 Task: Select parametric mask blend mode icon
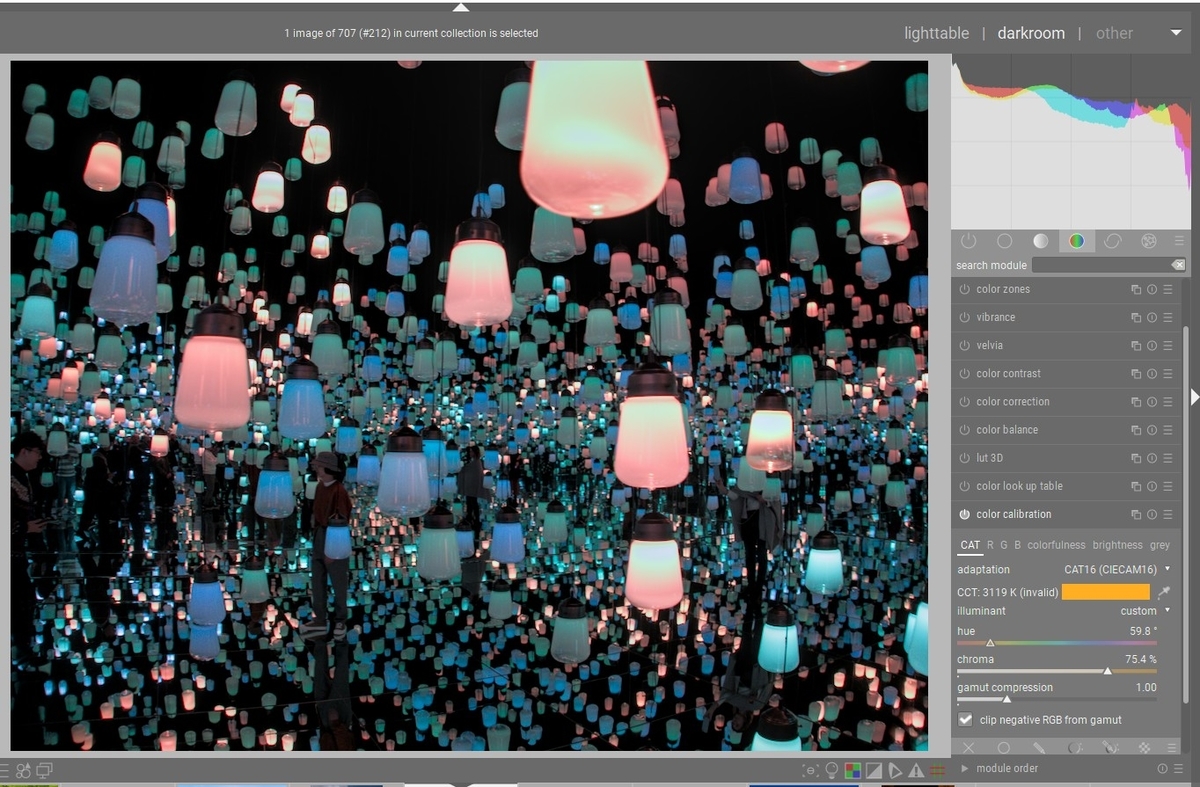[x=1075, y=747]
